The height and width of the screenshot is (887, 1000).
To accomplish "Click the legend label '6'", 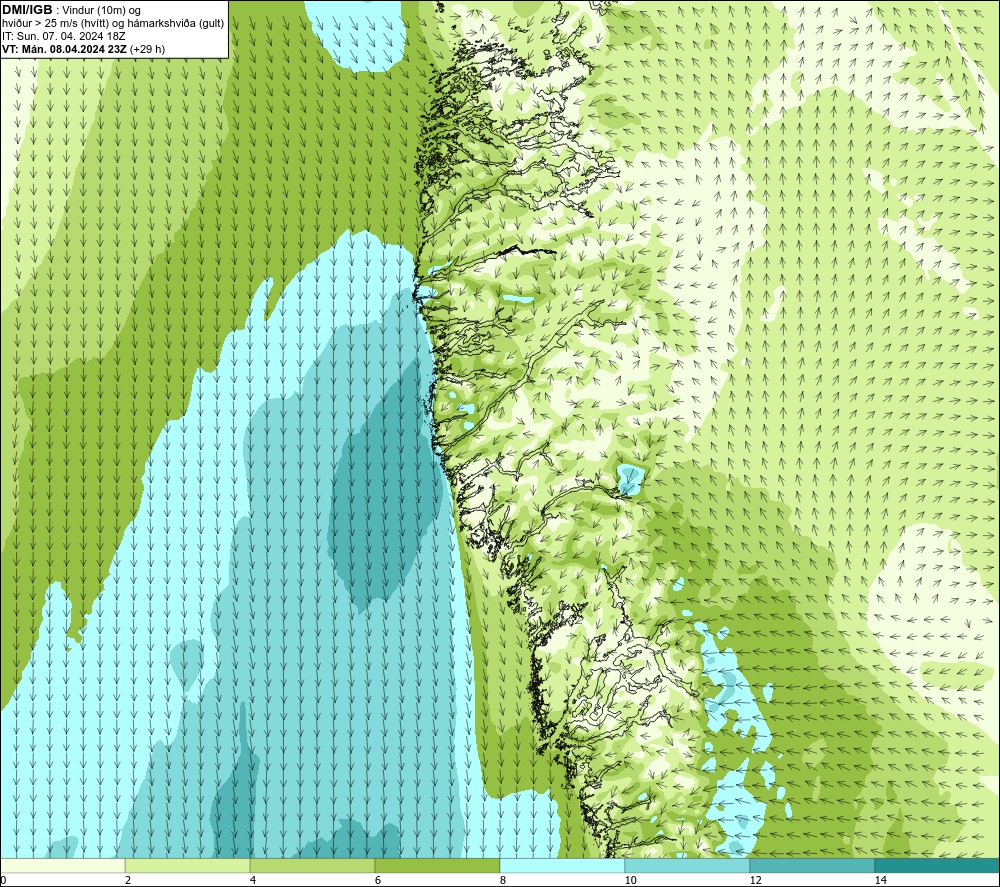I will tap(378, 880).
